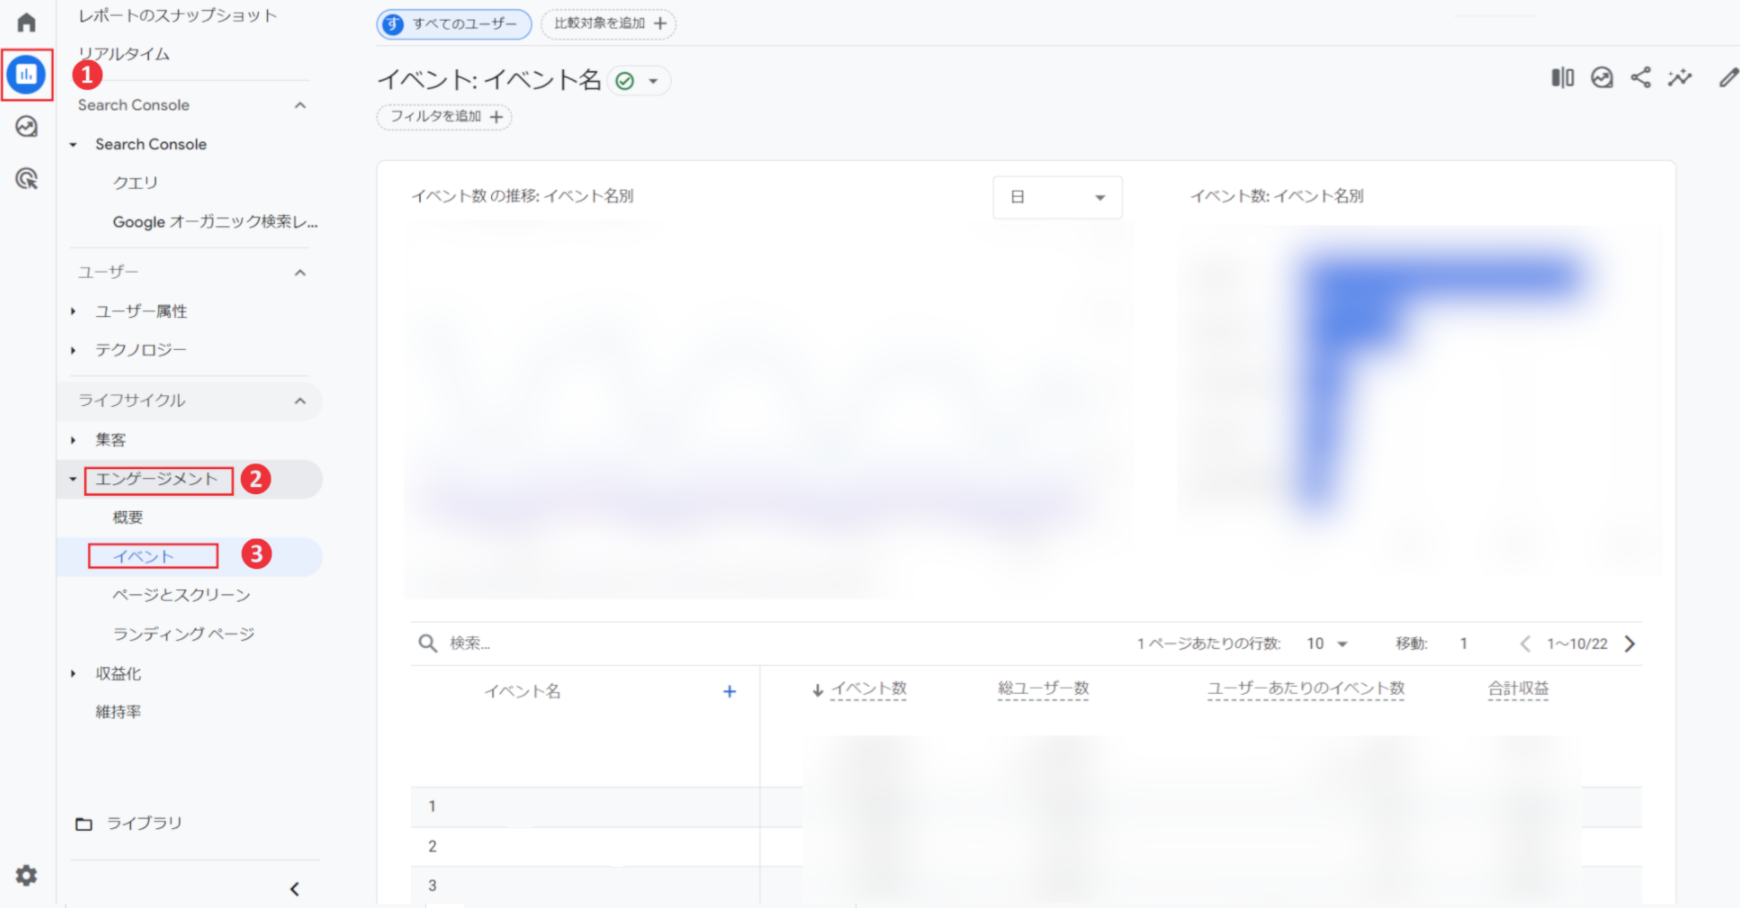Go to next page of table rows
The height and width of the screenshot is (908, 1740).
tap(1630, 644)
